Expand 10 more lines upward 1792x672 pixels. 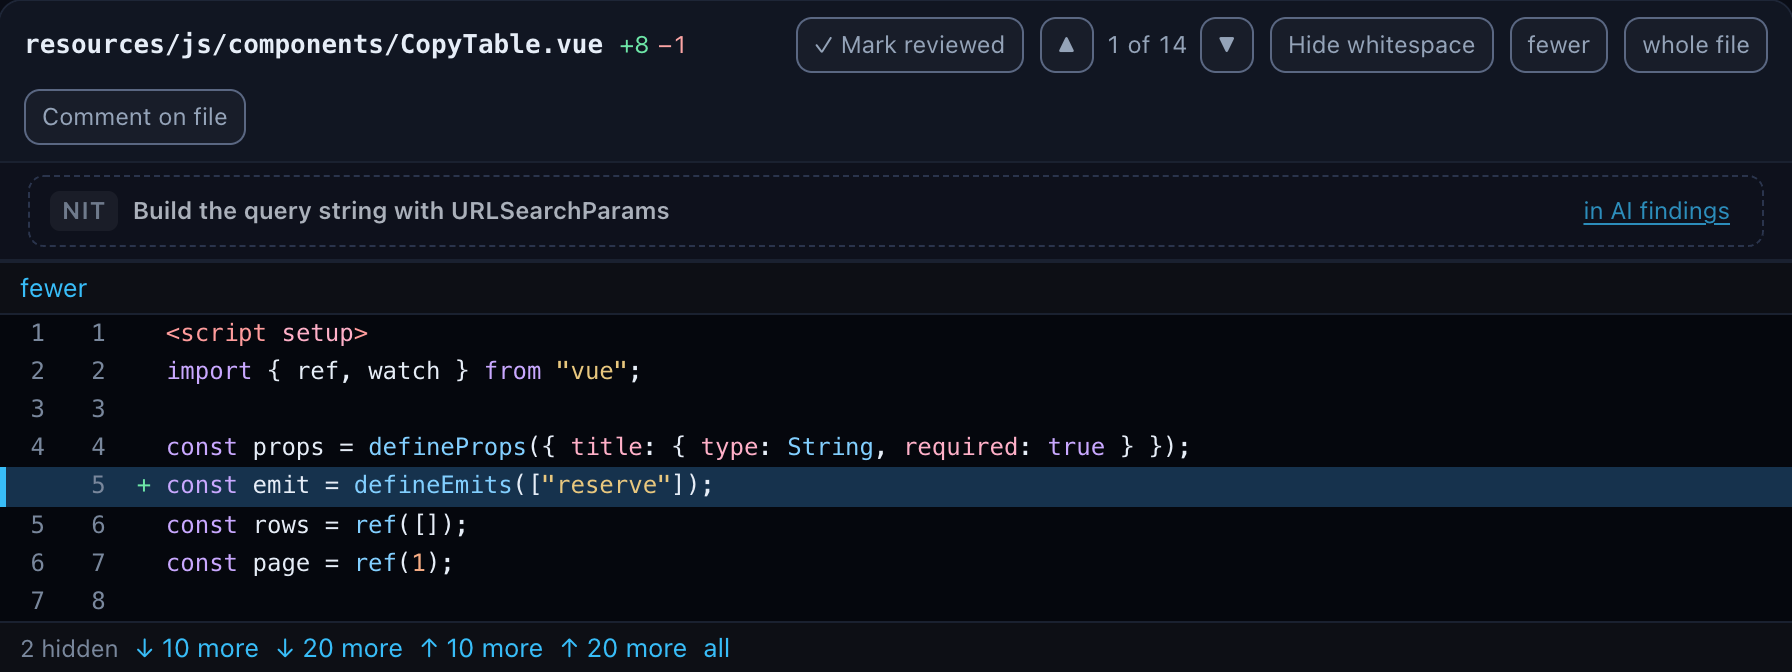click(x=481, y=648)
